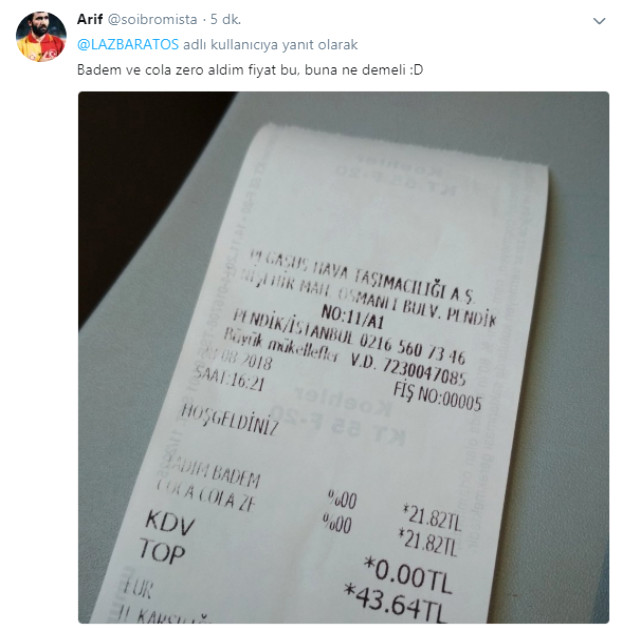The width and height of the screenshot is (640, 630).
Task: Open Arif's profile picture avatar
Action: coord(41,37)
